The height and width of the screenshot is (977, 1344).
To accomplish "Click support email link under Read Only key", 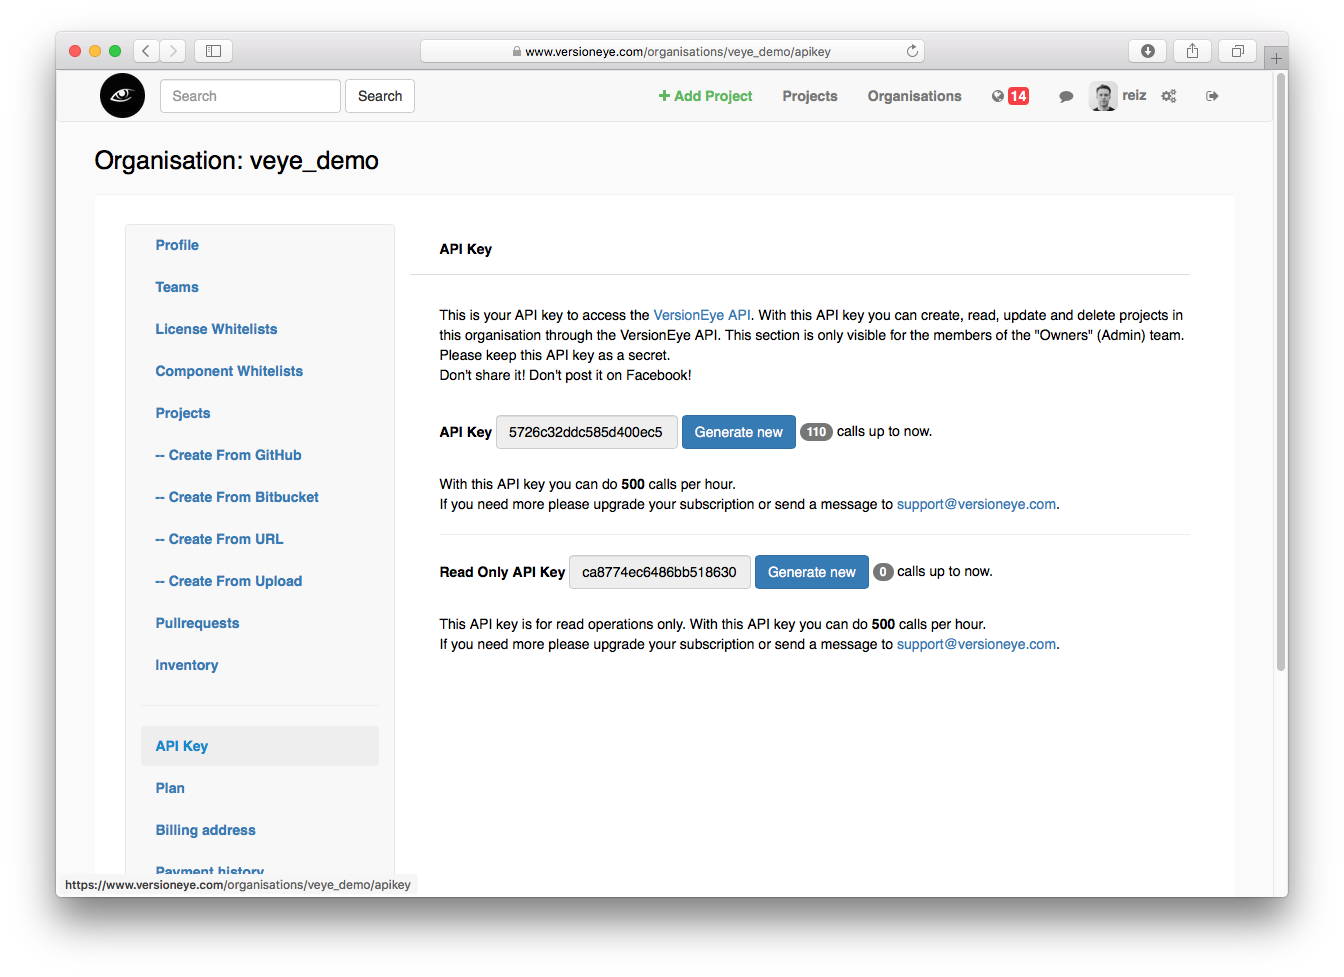I will tap(976, 644).
